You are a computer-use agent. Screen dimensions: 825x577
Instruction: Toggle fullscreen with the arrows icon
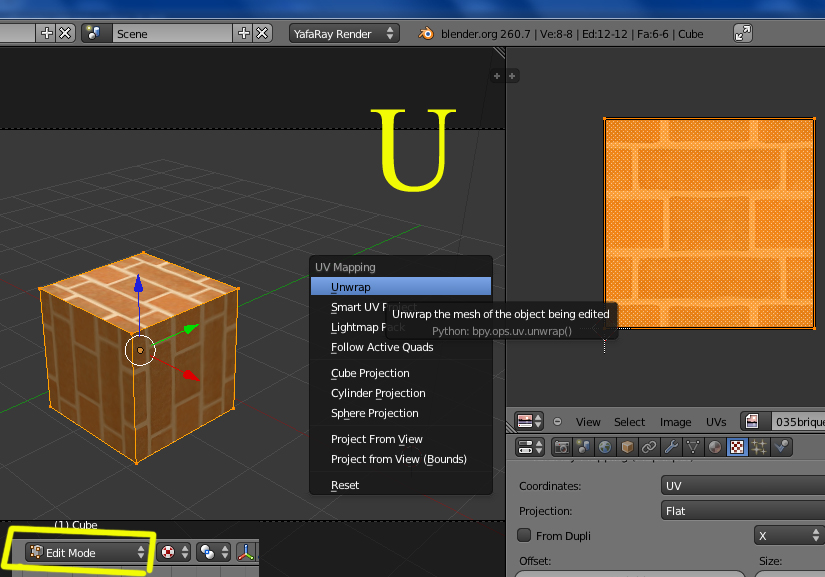[742, 34]
